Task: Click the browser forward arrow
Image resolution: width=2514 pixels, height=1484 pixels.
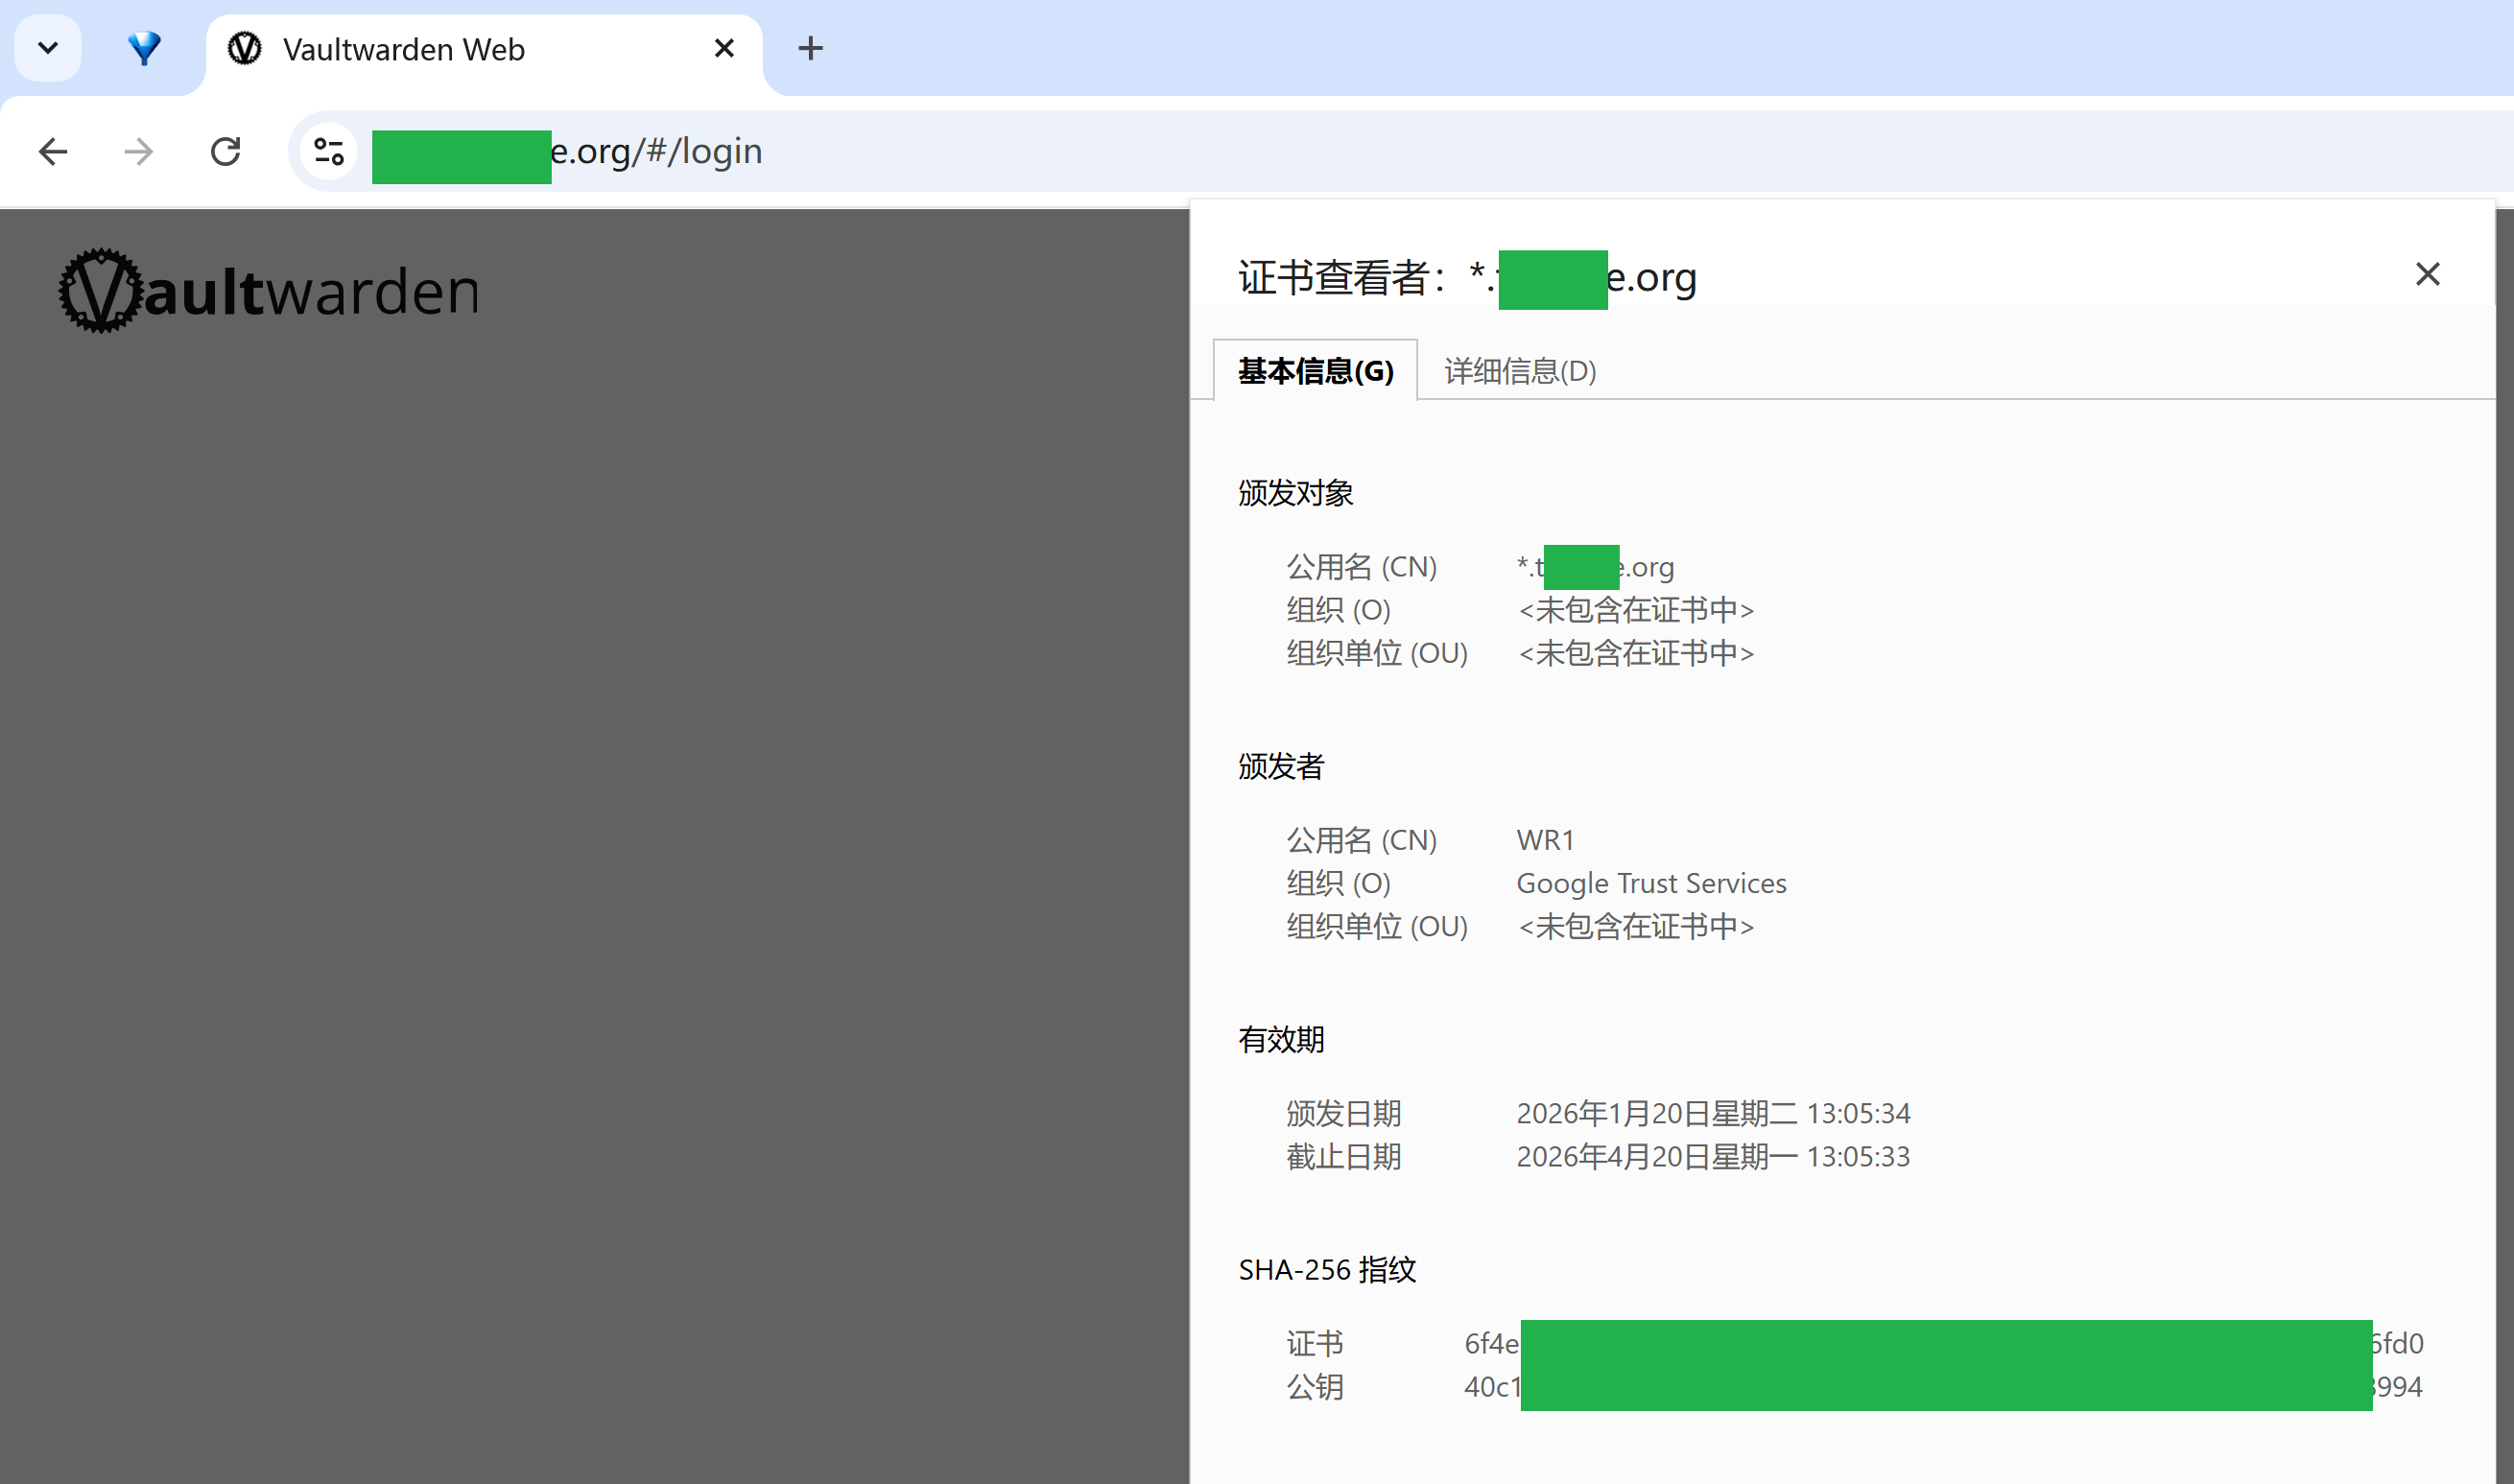Action: (139, 152)
